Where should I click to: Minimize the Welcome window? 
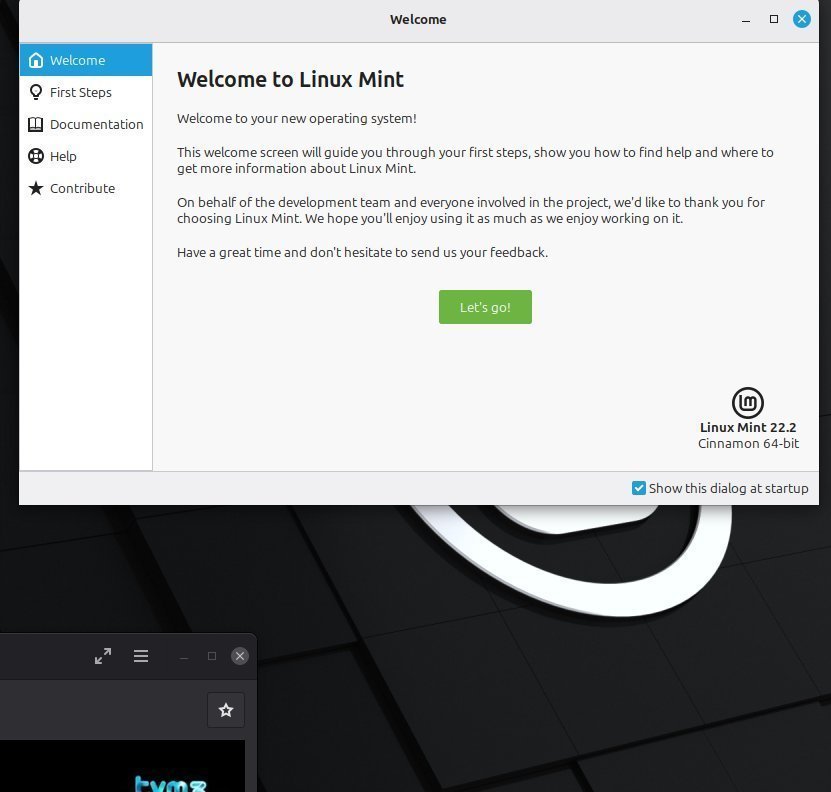click(746, 19)
